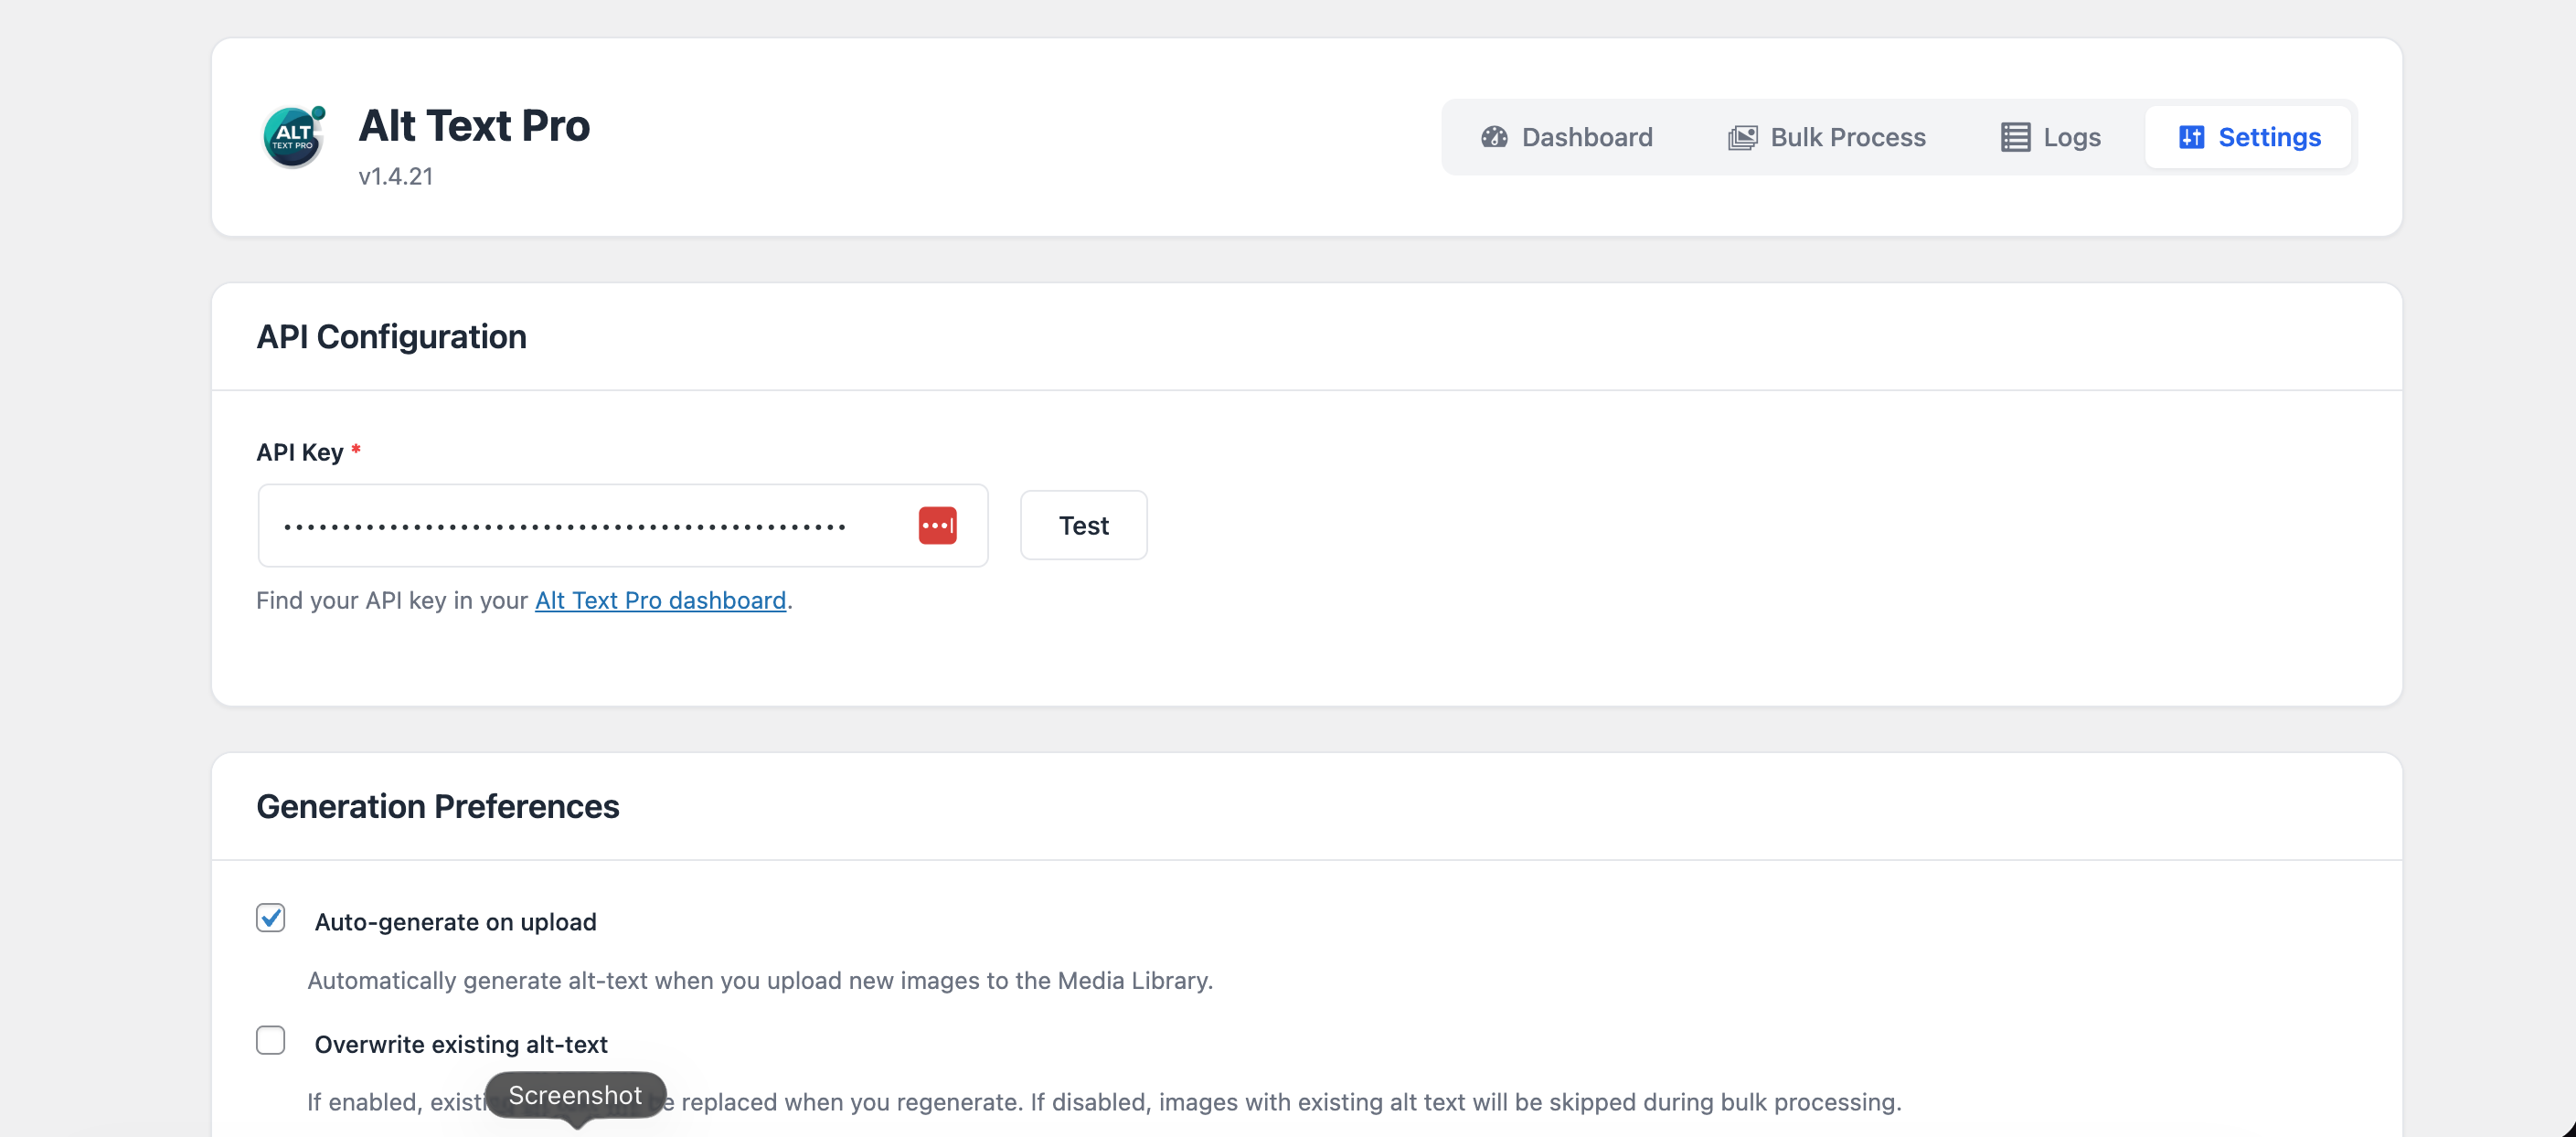Click the Alt Text Pro round logo
Image resolution: width=2576 pixels, height=1137 pixels.
click(x=294, y=137)
